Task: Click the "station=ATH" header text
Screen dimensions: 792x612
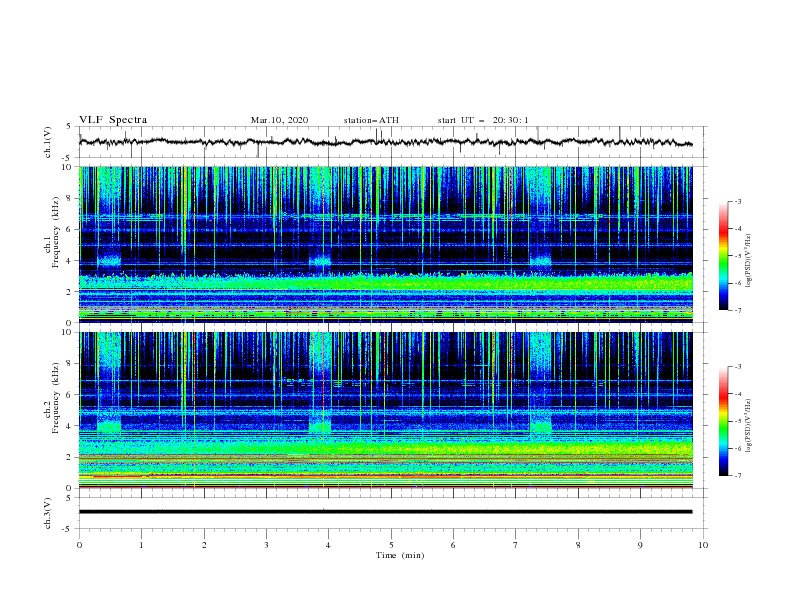Action: pos(371,120)
